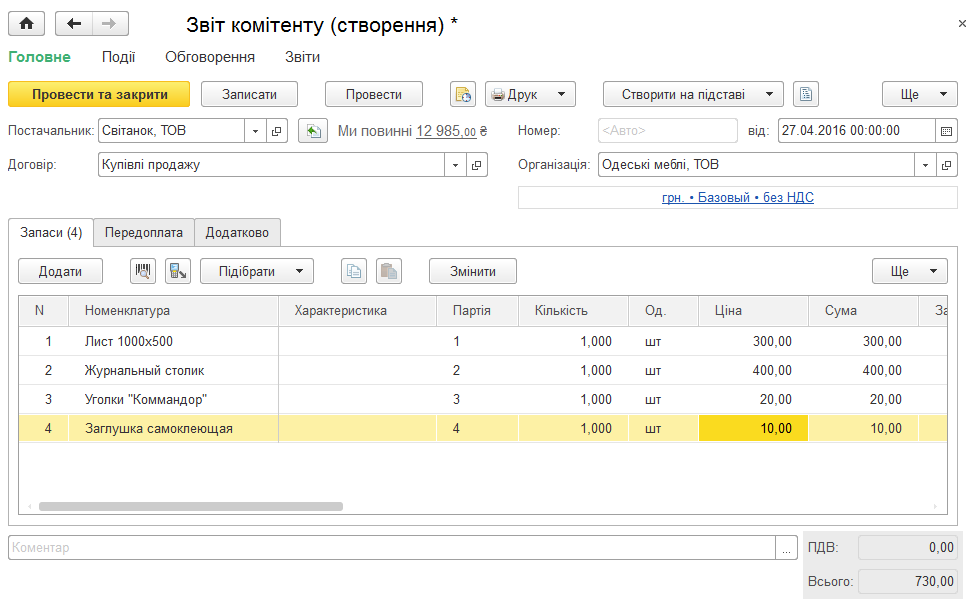Image resolution: width=972 pixels, height=604 pixels.
Task: Select the Головне section
Action: [x=39, y=57]
